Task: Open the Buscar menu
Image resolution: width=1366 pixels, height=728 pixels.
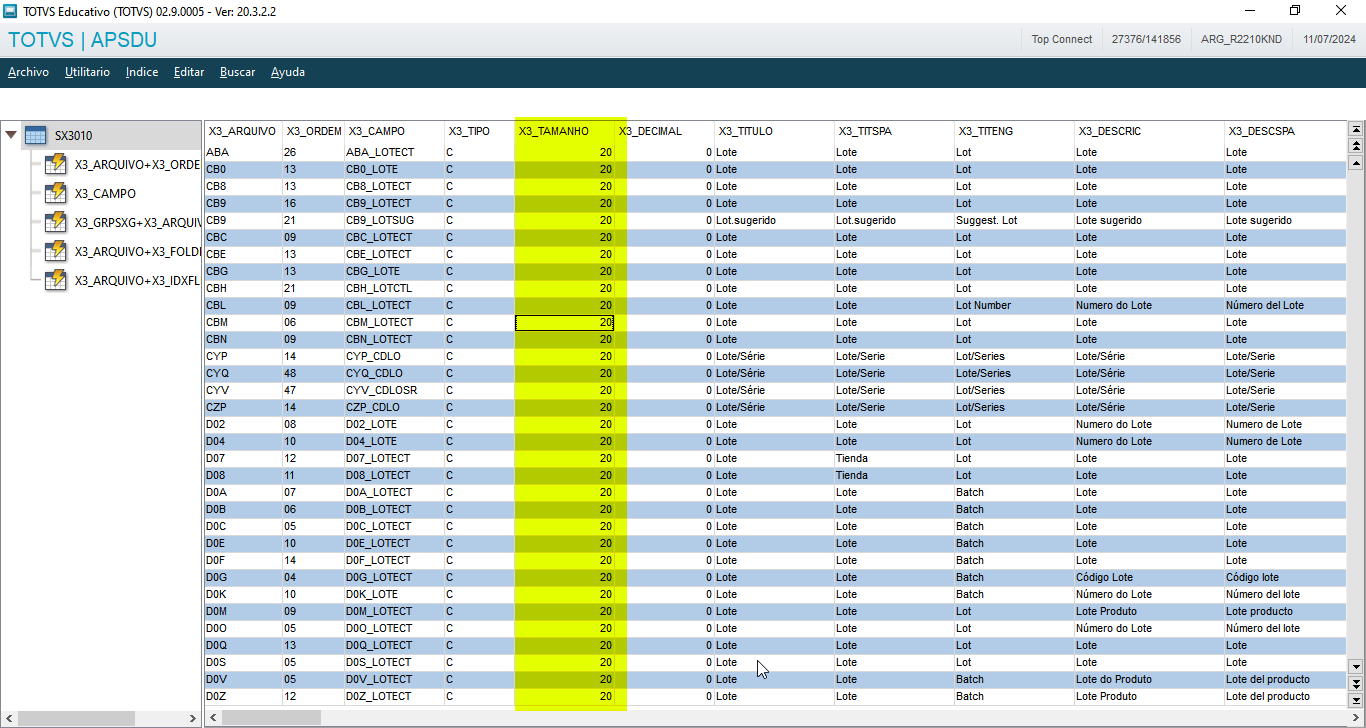Action: pos(238,72)
